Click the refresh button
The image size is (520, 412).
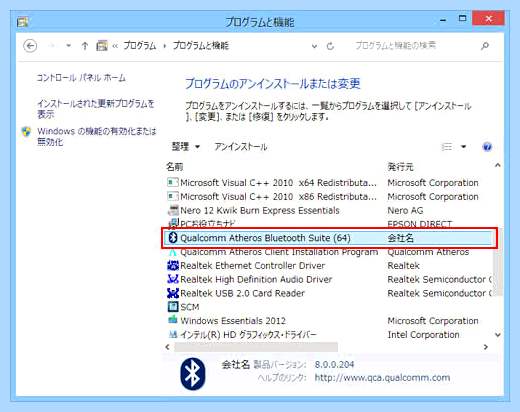[x=330, y=46]
